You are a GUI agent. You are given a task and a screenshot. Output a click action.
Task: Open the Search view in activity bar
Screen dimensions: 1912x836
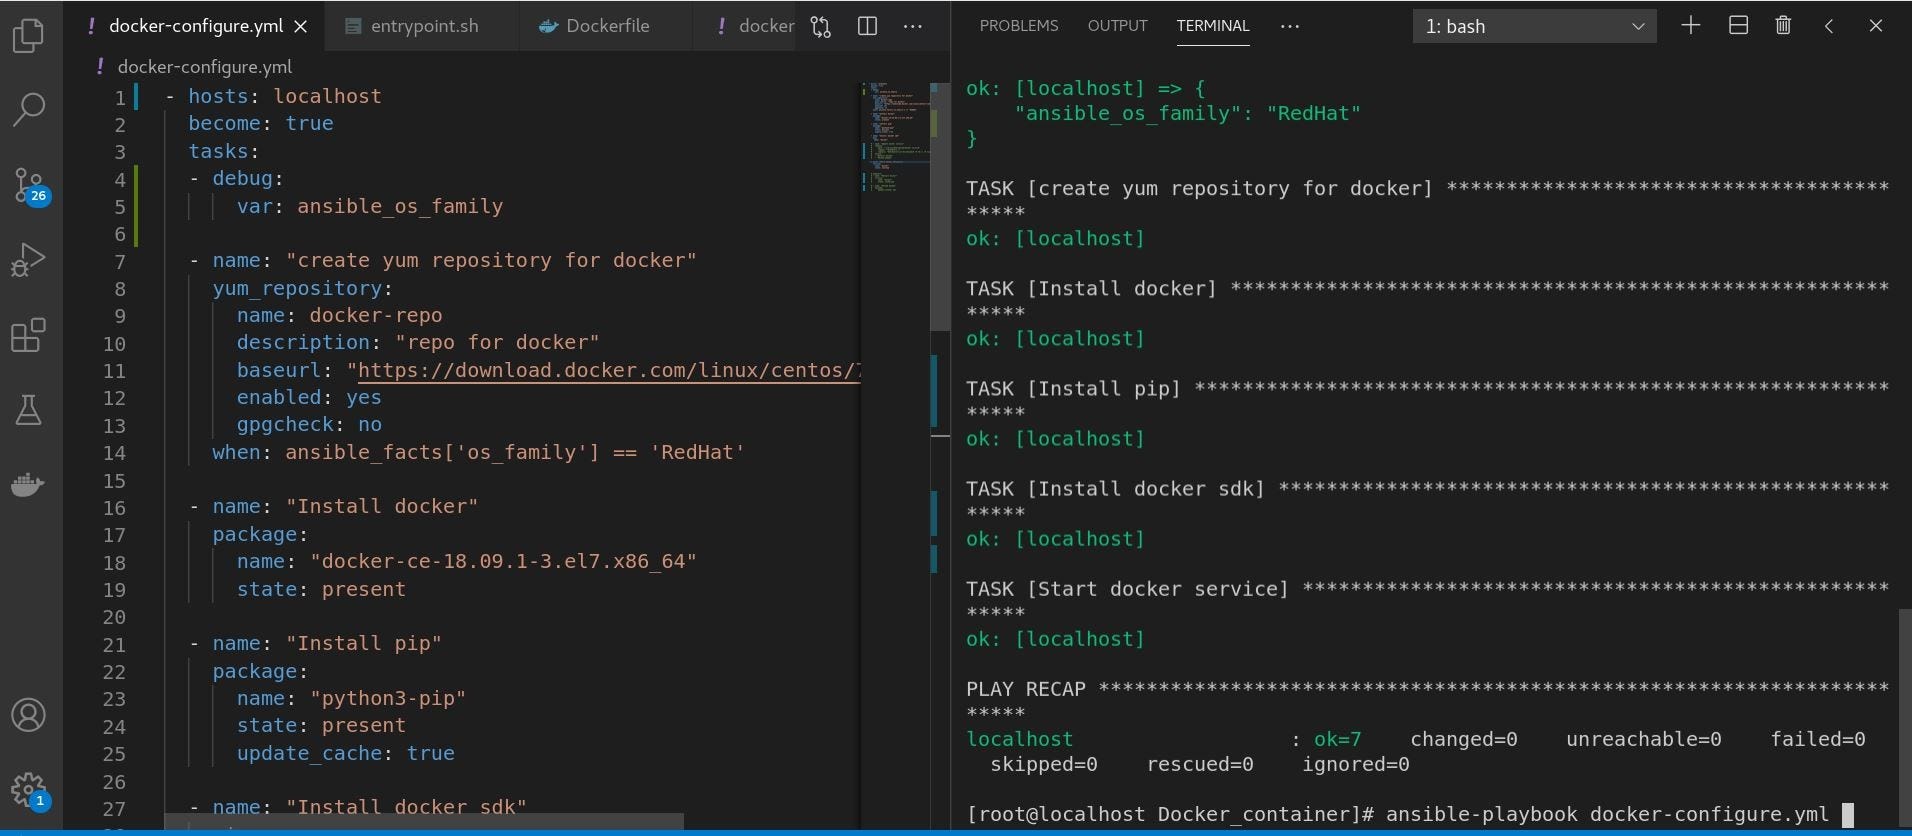(x=28, y=109)
